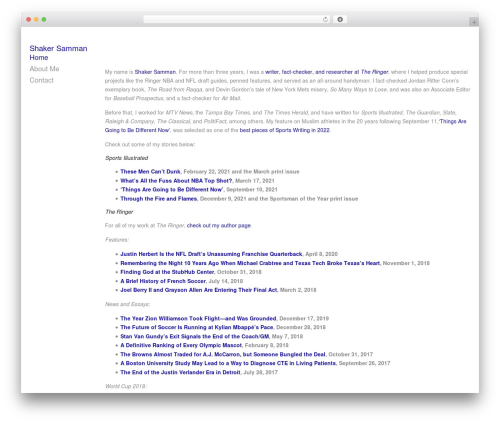Image resolution: width=500 pixels, height=423 pixels.
Task: Open Future of Soccer Kylian Mbappé article
Action: point(197,327)
